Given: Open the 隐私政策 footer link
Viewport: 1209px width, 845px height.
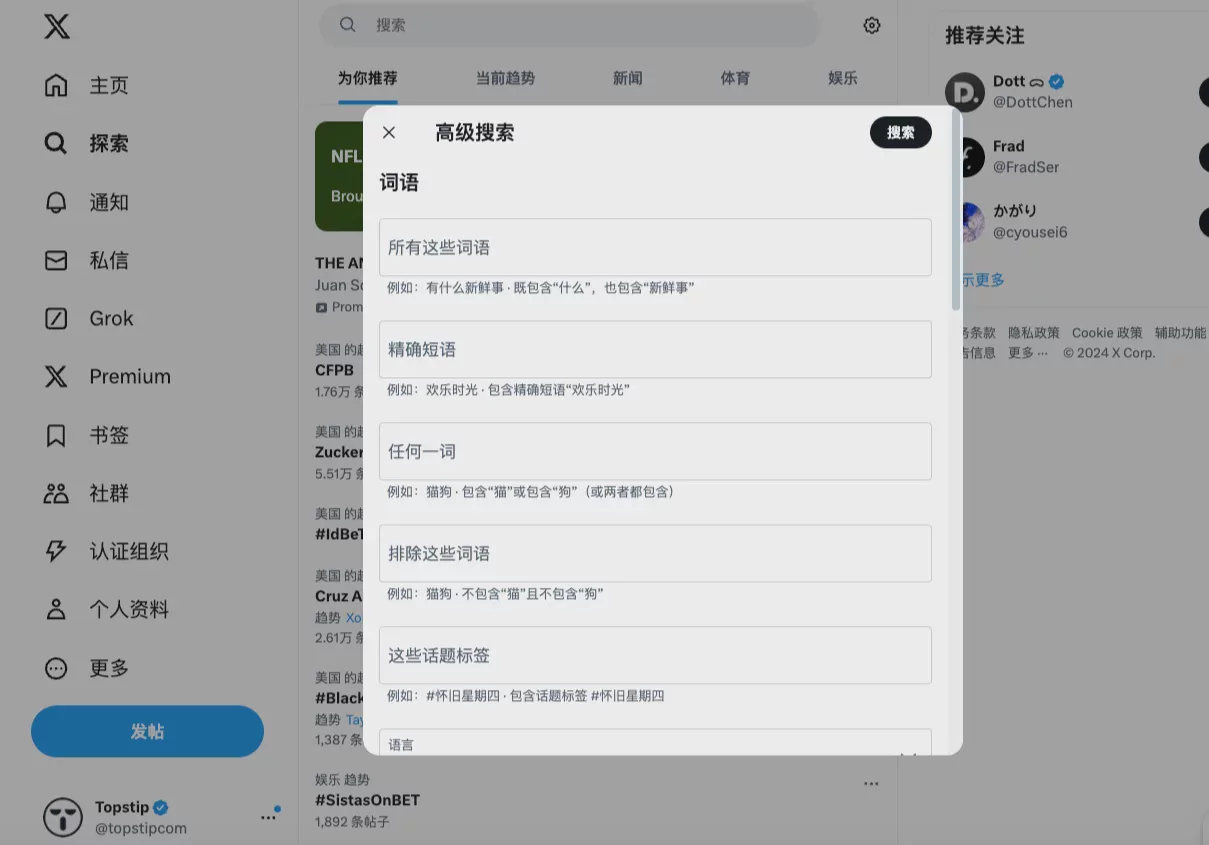Looking at the screenshot, I should pos(1034,333).
